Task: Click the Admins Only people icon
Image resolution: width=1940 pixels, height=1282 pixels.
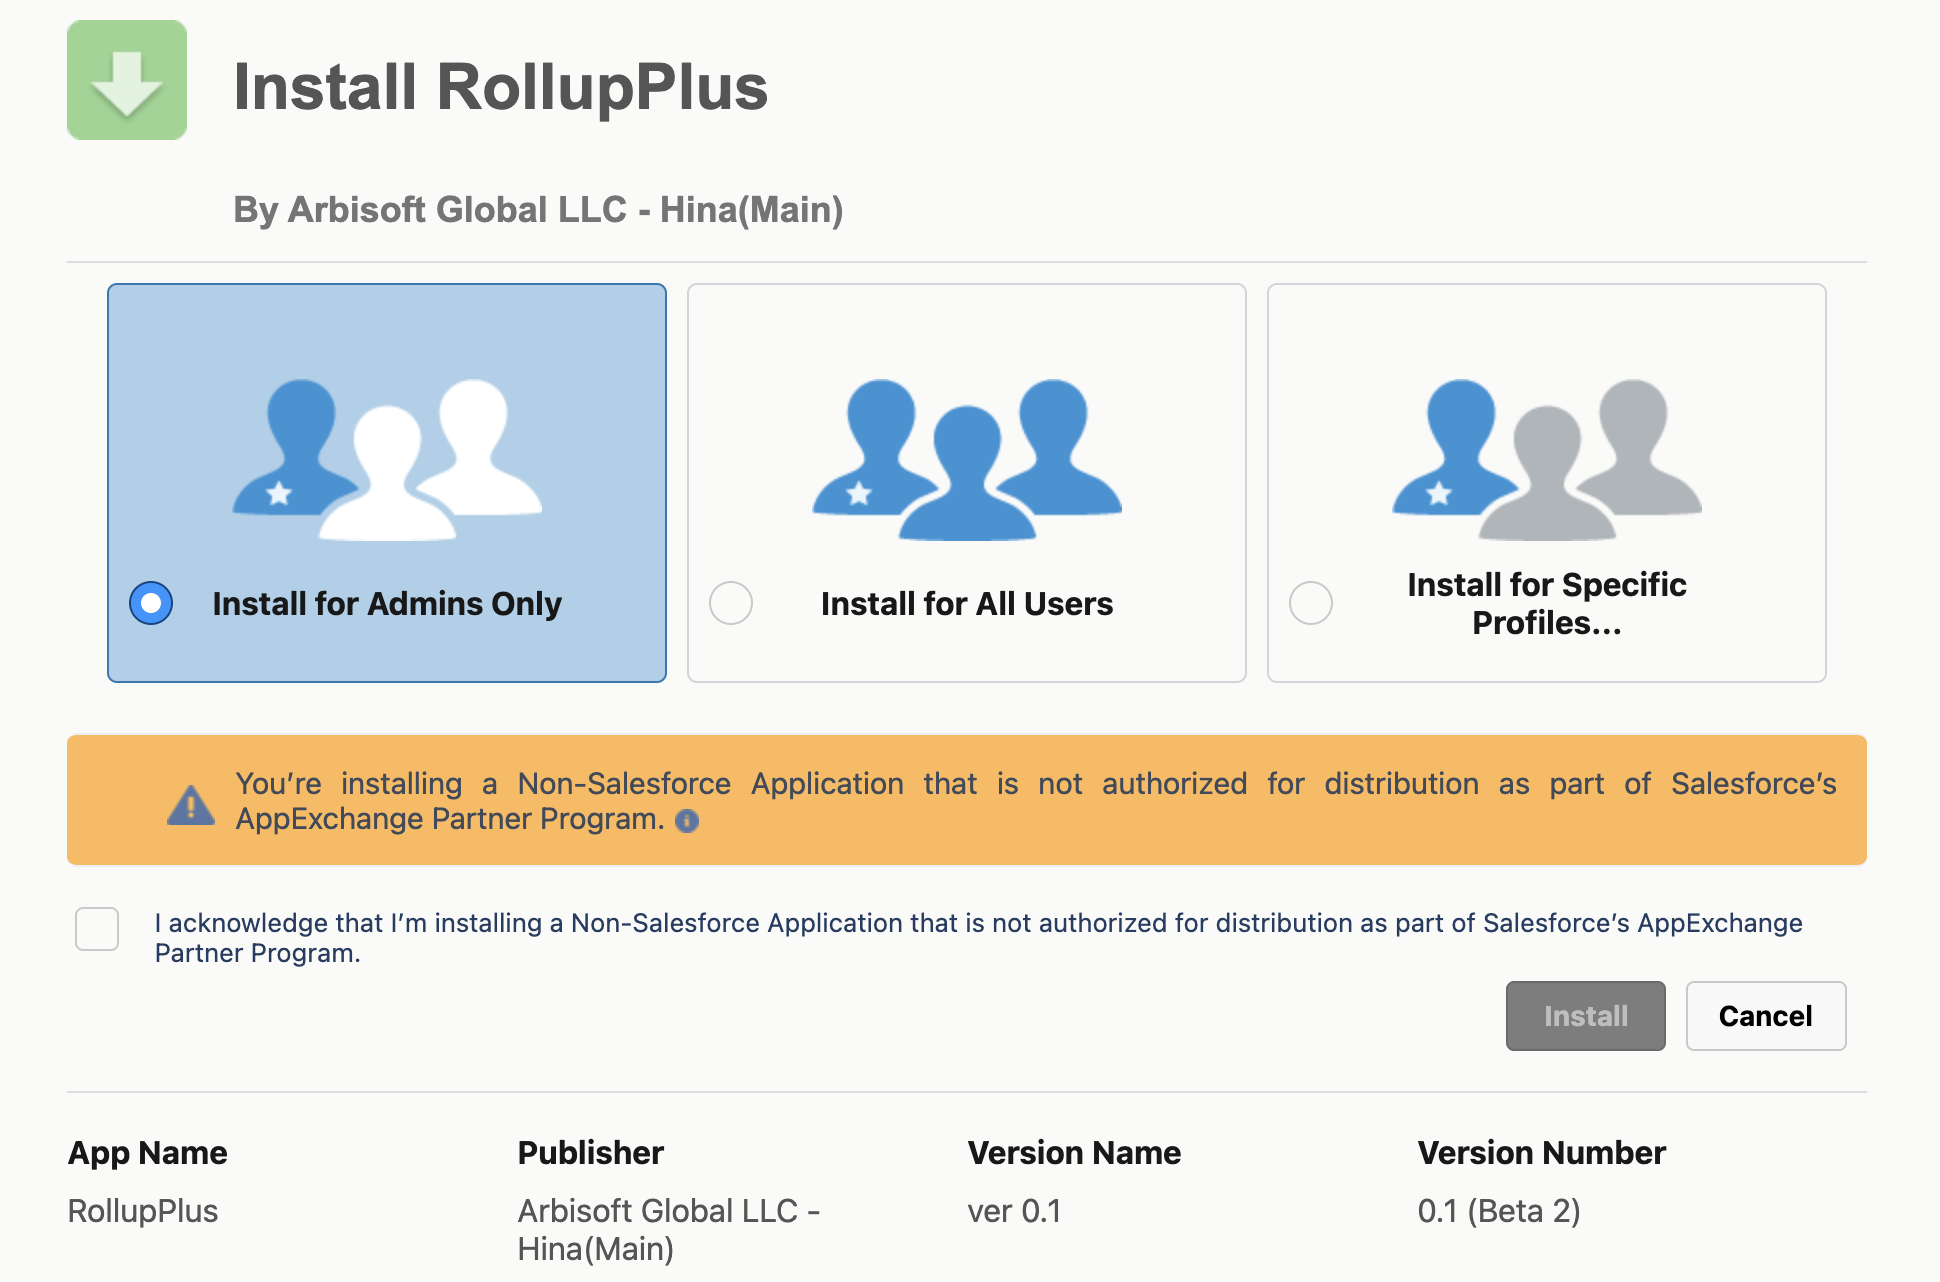Action: pyautogui.click(x=387, y=460)
